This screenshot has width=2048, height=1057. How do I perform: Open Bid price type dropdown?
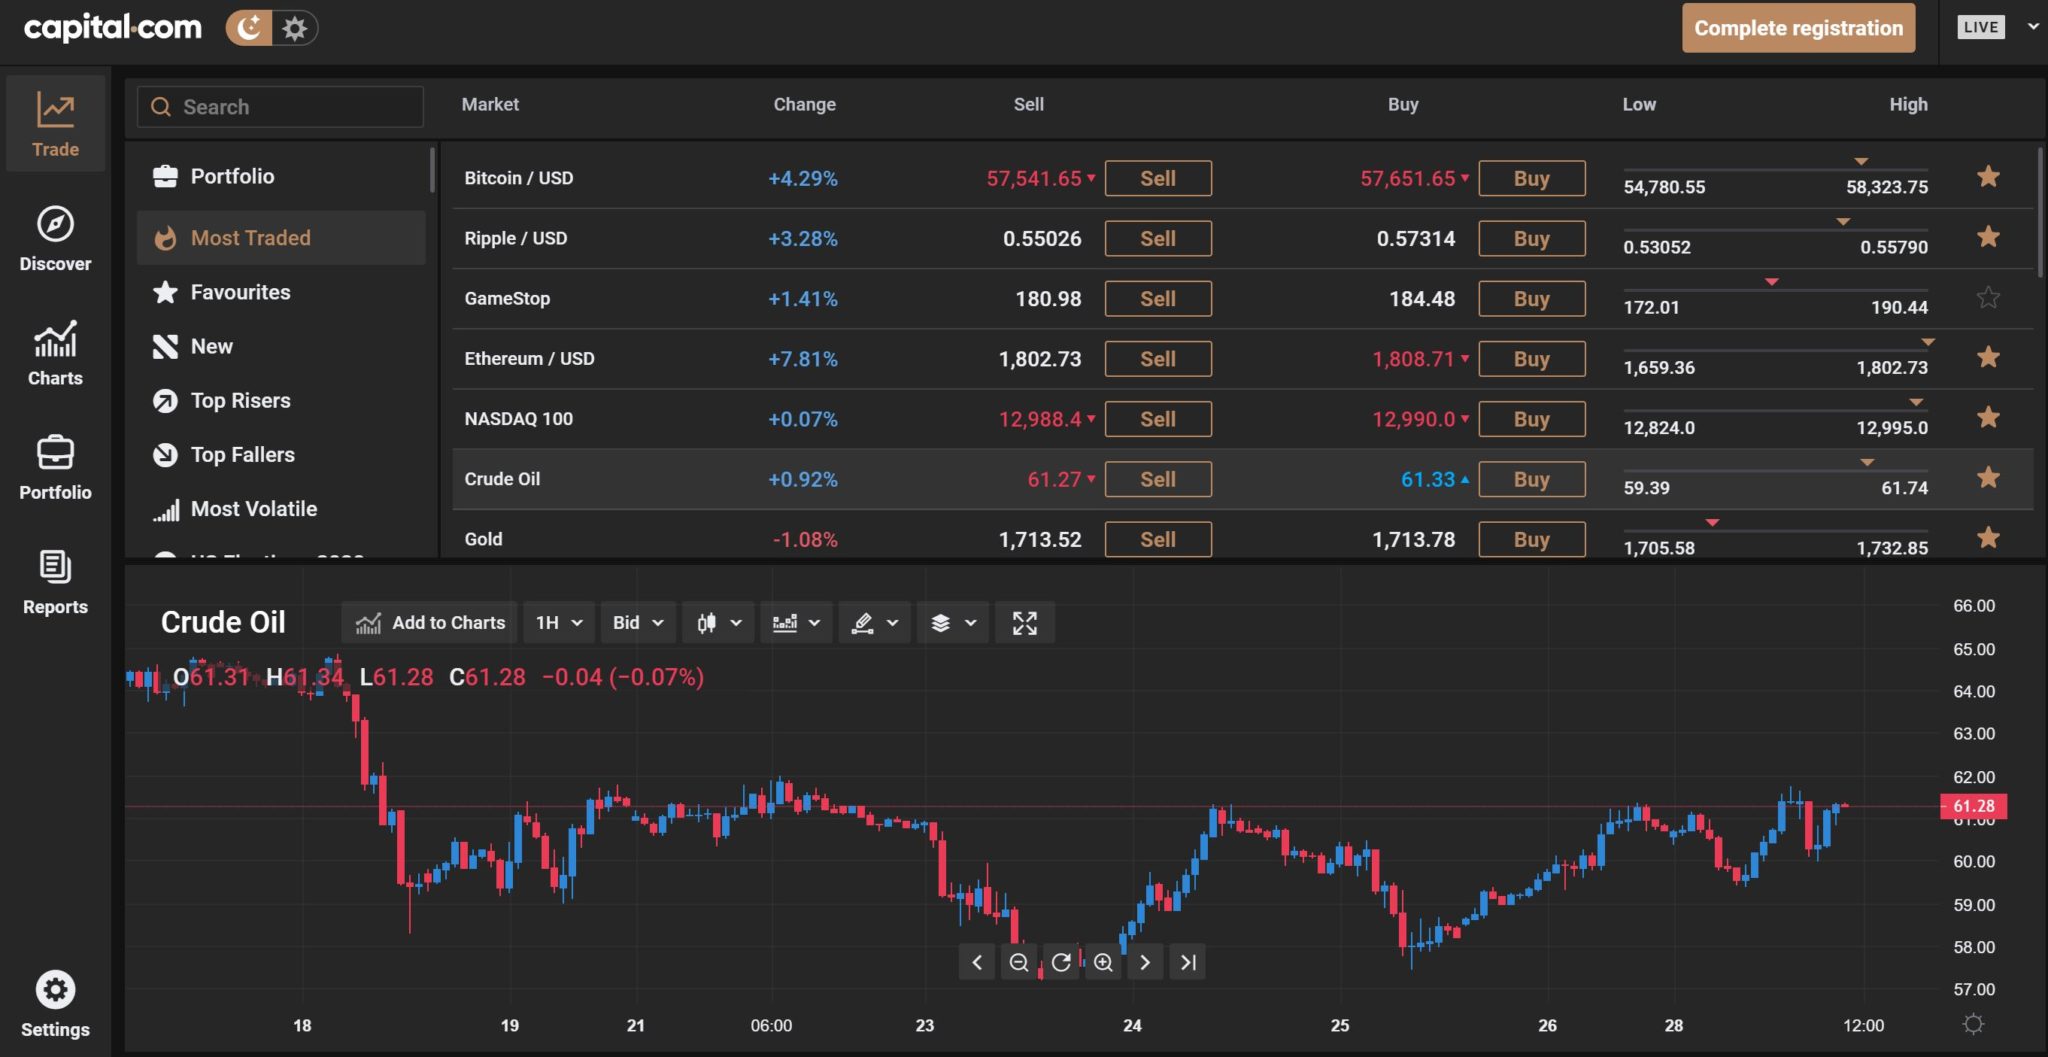[638, 623]
